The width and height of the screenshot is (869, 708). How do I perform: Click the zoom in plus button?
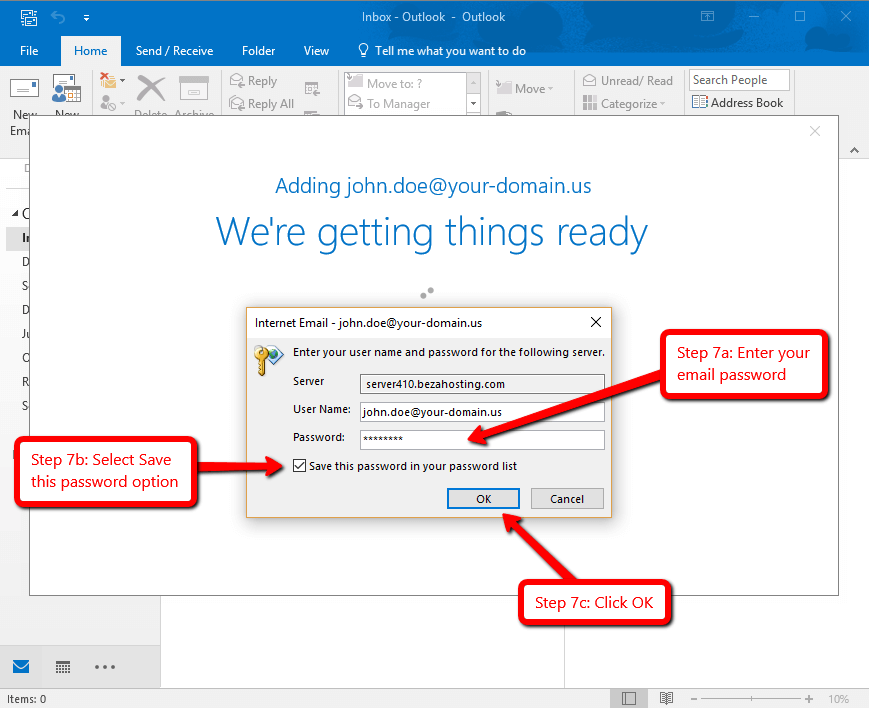pos(809,699)
